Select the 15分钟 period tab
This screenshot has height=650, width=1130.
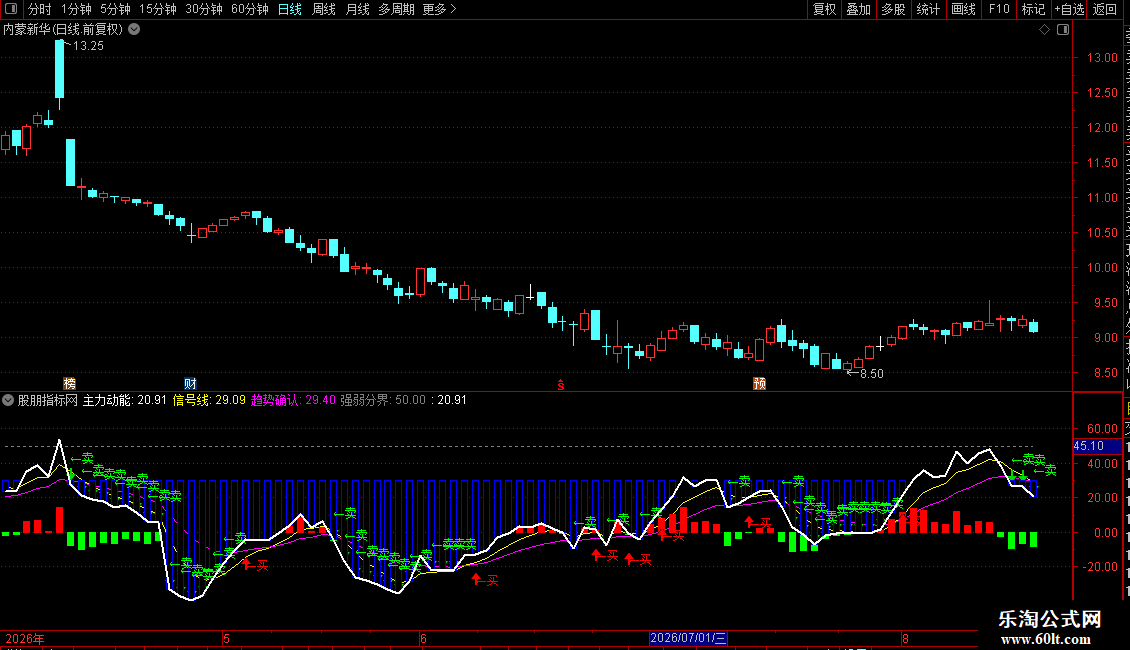(x=157, y=9)
